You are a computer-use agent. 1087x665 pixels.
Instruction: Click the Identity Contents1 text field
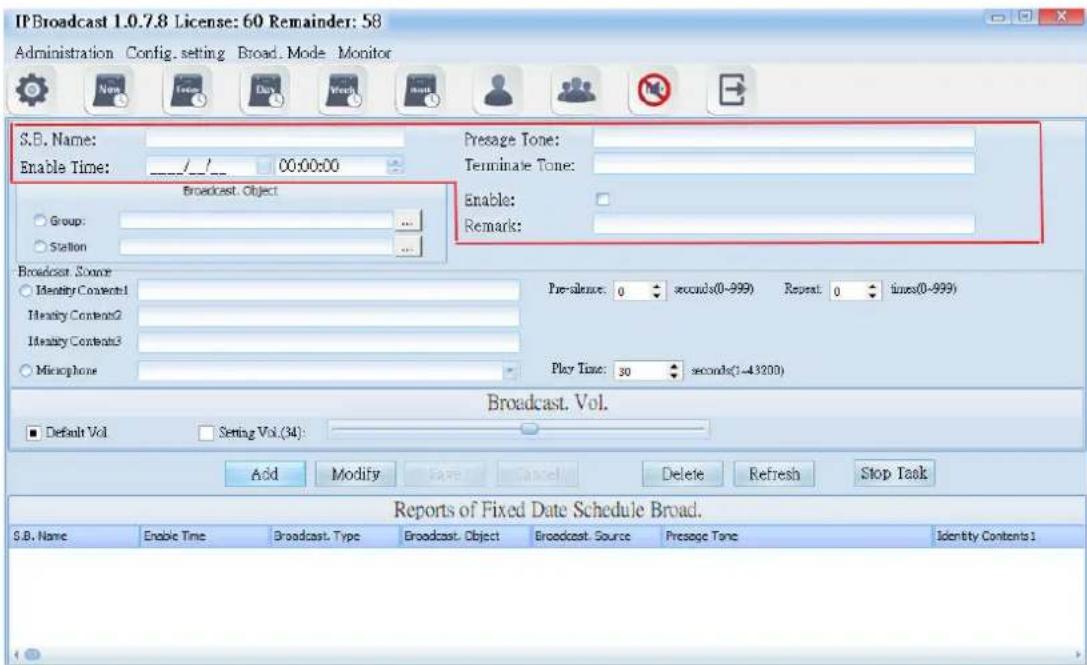coord(329,291)
